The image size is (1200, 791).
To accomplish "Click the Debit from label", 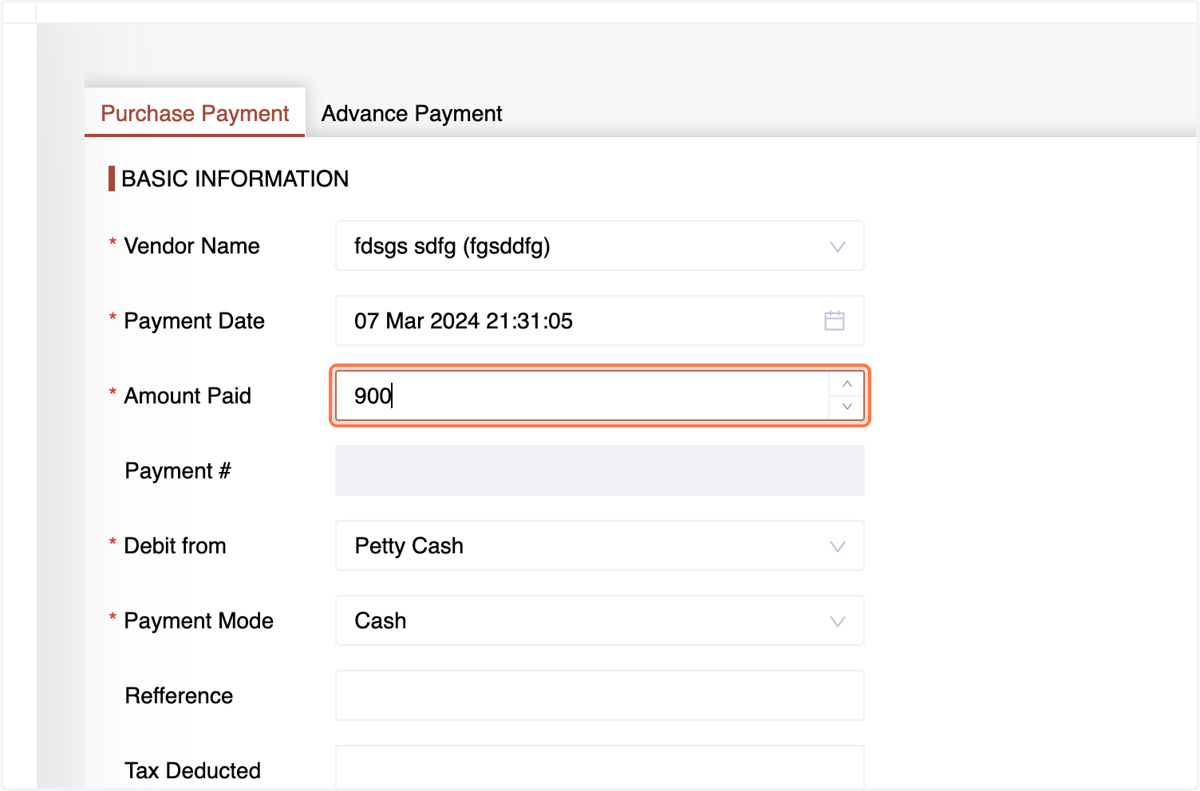I will [x=175, y=546].
